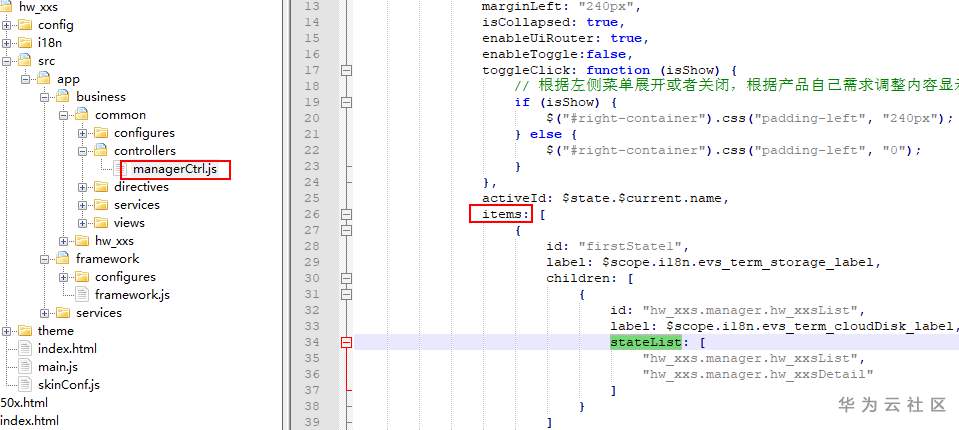Fold the toggleClick function at line 17
This screenshot has width=959, height=430.
tap(347, 70)
